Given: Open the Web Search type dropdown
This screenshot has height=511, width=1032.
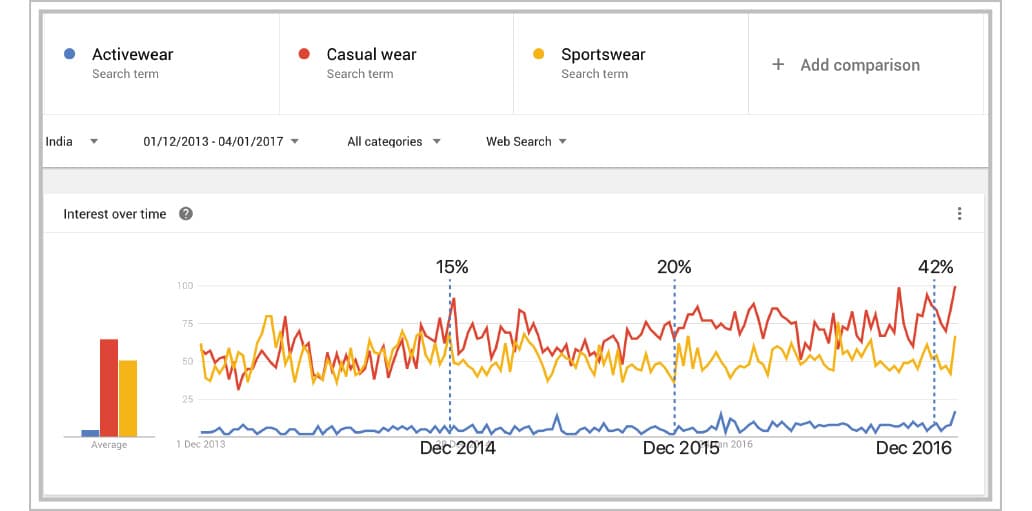Looking at the screenshot, I should pos(526,142).
